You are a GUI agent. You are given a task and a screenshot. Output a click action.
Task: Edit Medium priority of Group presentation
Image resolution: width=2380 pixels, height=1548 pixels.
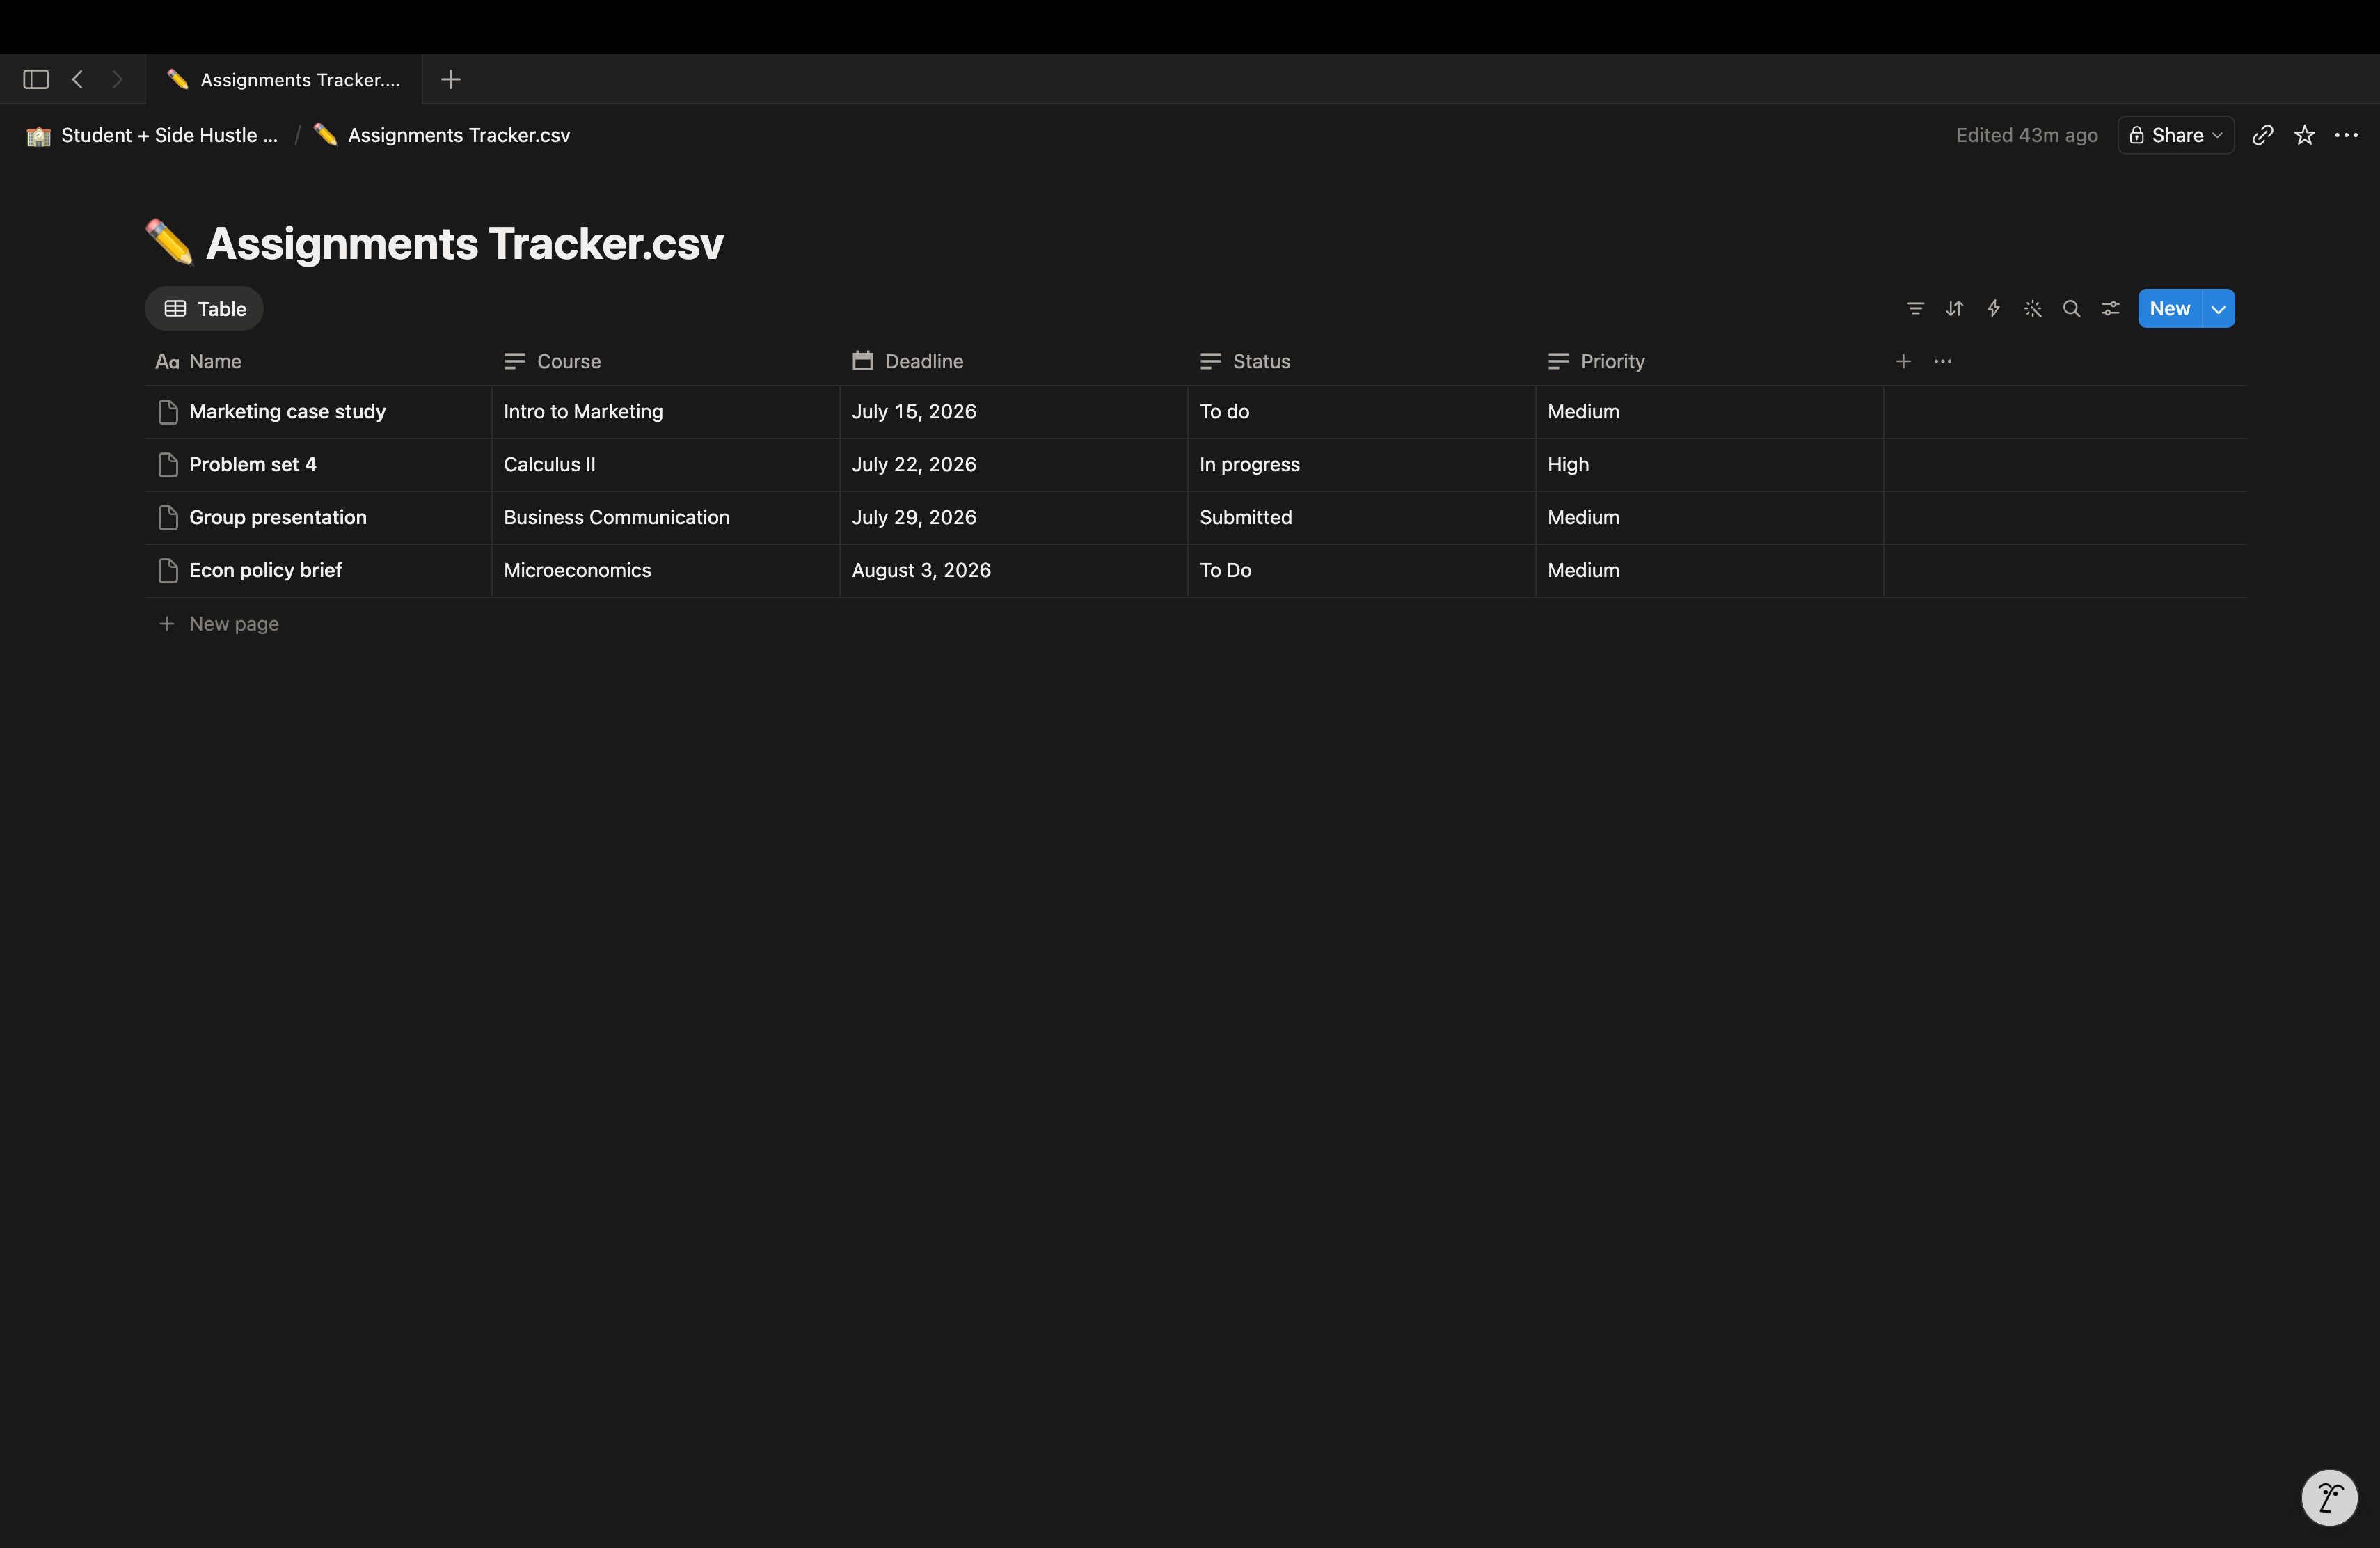pyautogui.click(x=1709, y=518)
